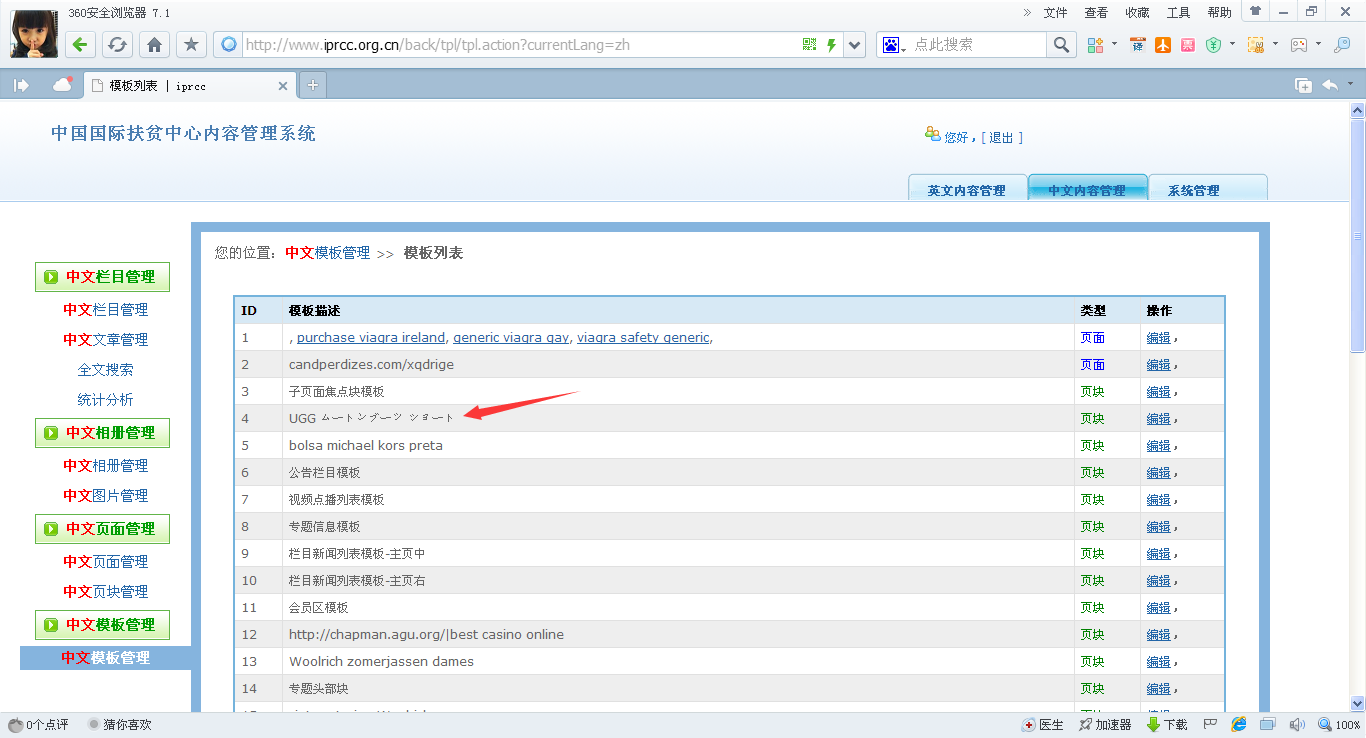Bookmark page with the star icon
Viewport: 1366px width, 738px height.
[191, 45]
